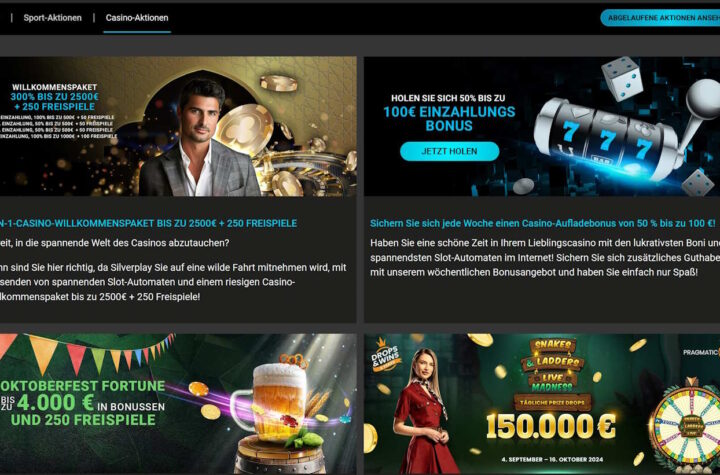720x475 pixels.
Task: Click the Pragmatic Play logo
Action: 701,352
